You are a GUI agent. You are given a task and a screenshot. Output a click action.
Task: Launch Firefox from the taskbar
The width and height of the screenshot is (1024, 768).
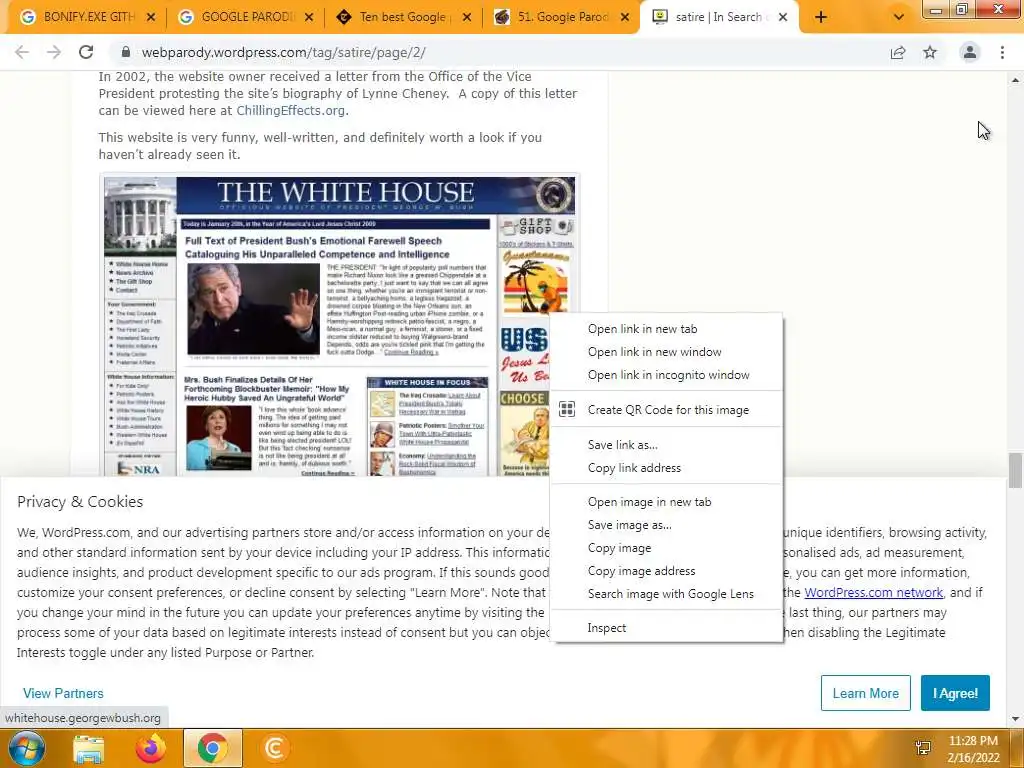(150, 748)
